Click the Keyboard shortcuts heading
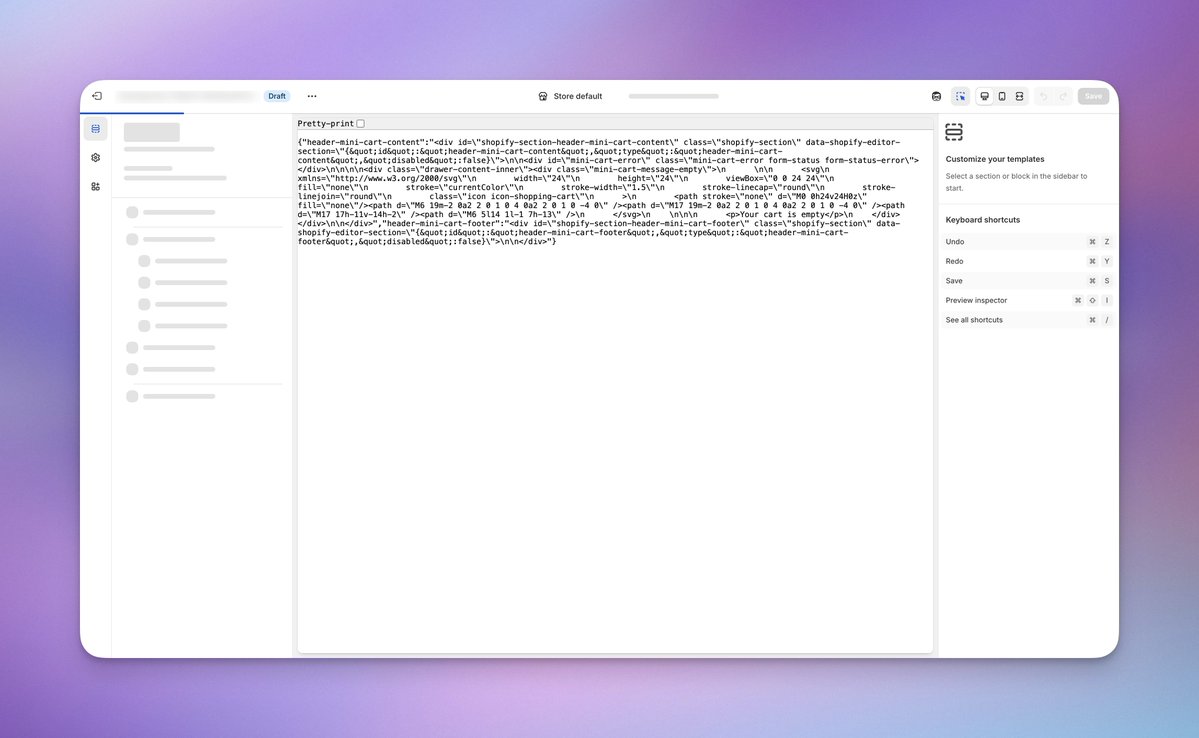The height and width of the screenshot is (738, 1199). pyautogui.click(x=983, y=219)
